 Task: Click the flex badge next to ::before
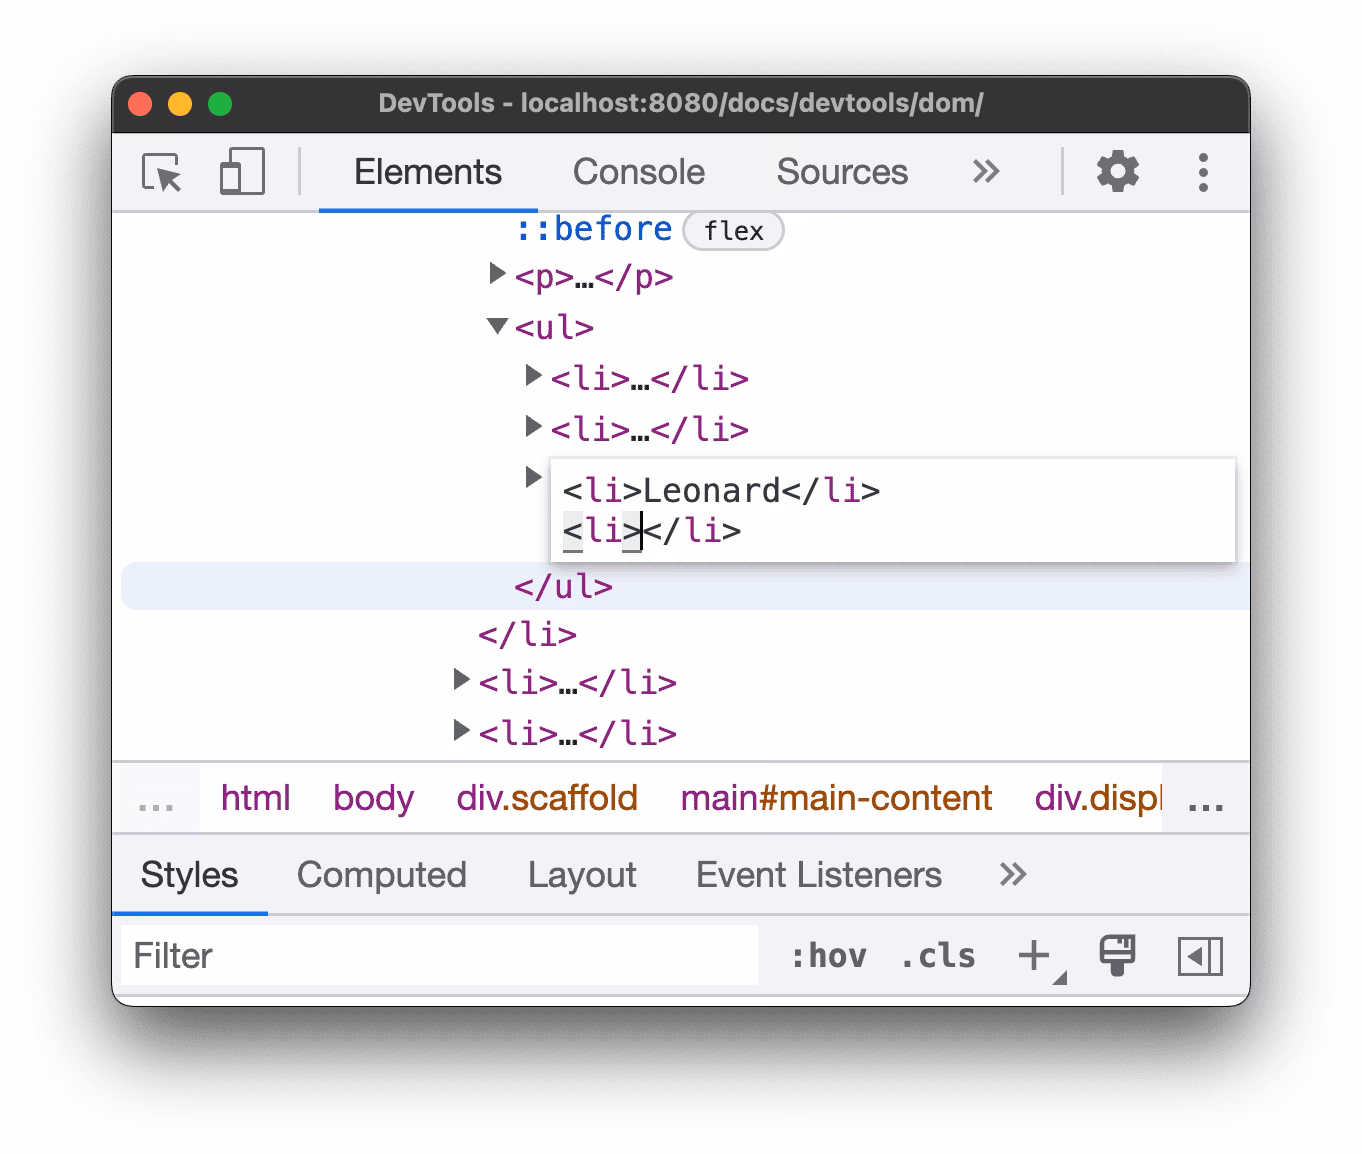[733, 231]
